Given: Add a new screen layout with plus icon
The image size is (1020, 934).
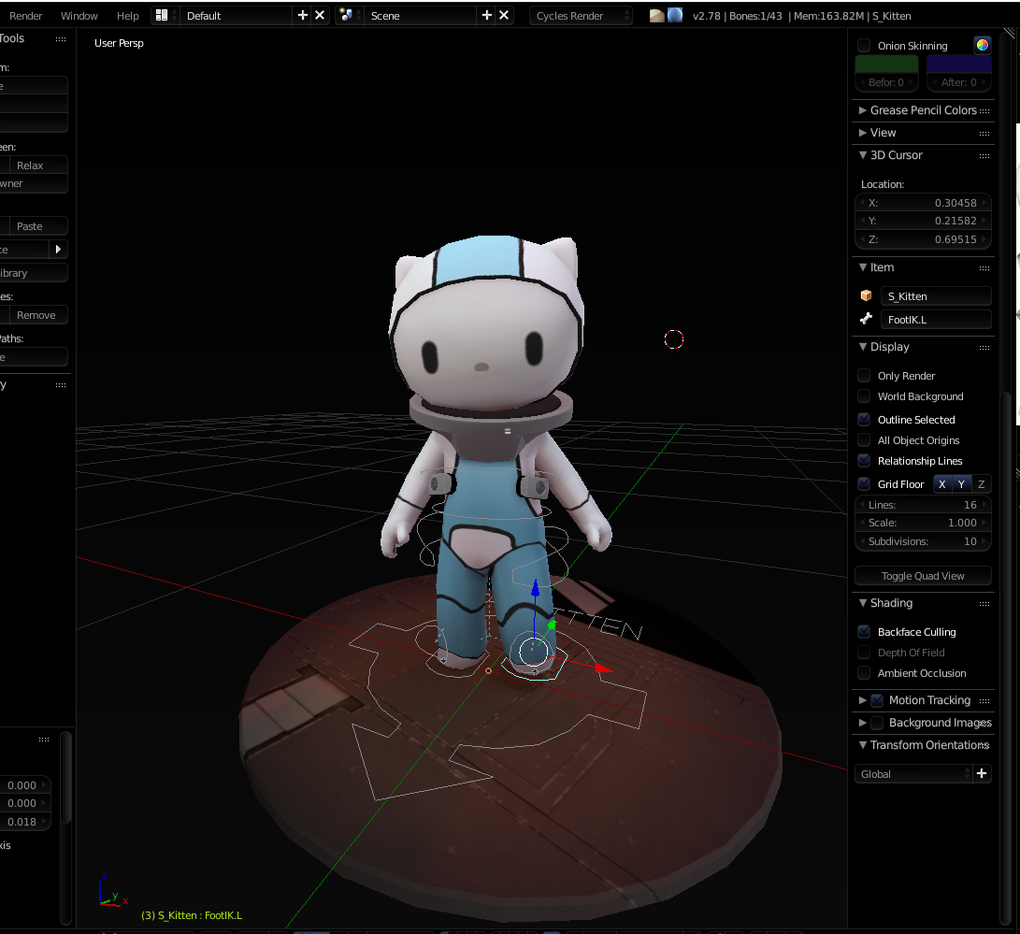Looking at the screenshot, I should pos(303,16).
